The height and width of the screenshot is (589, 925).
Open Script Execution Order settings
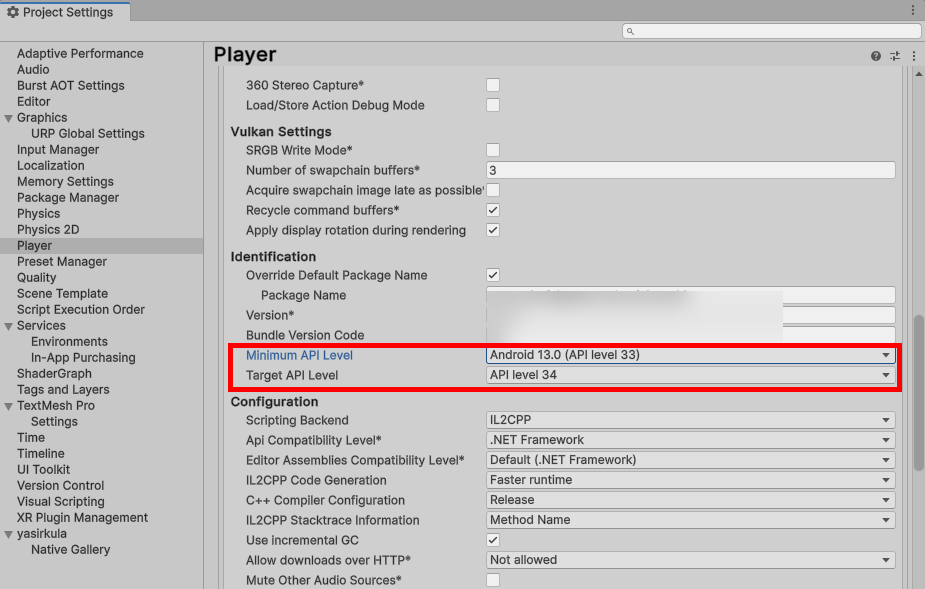pos(81,309)
